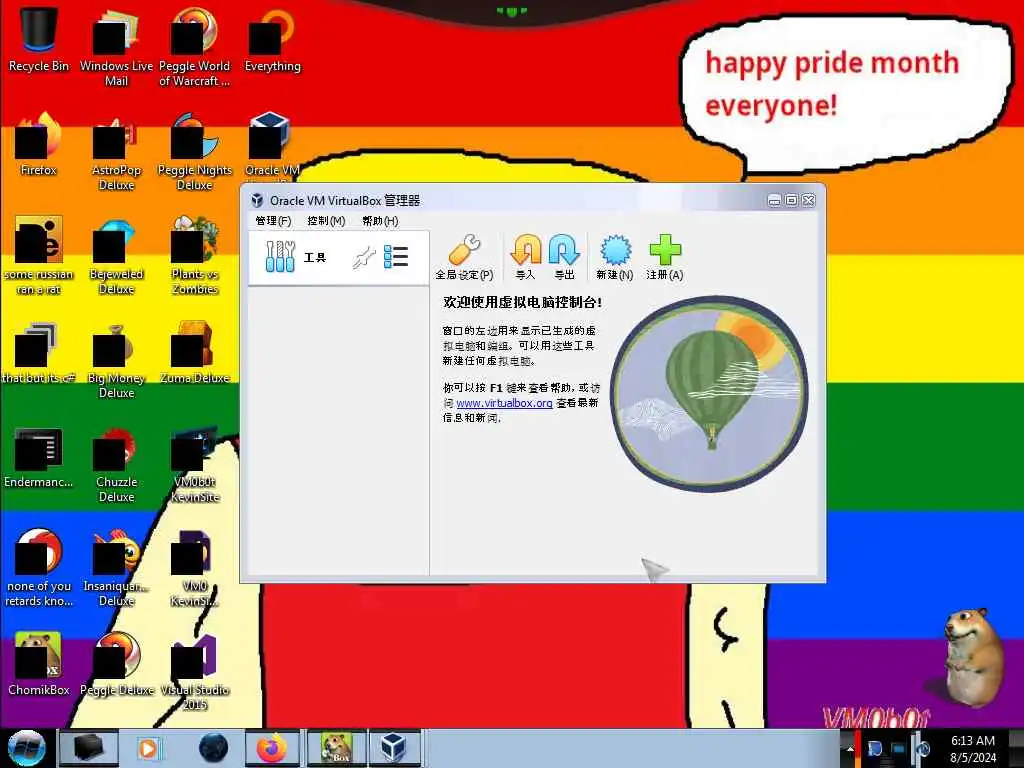
Task: Select the Visual Studio 2015 icon
Action: pyautogui.click(x=195, y=673)
